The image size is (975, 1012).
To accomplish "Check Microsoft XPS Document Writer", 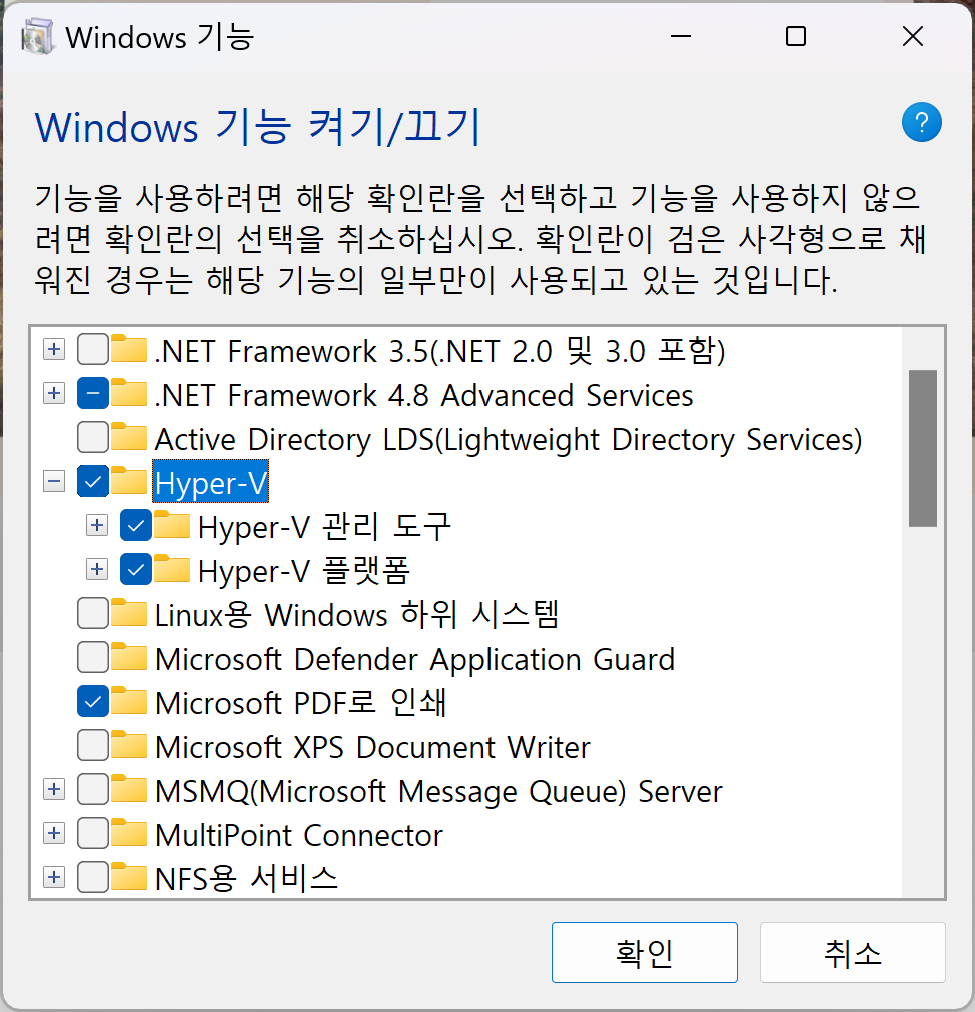I will (x=91, y=745).
